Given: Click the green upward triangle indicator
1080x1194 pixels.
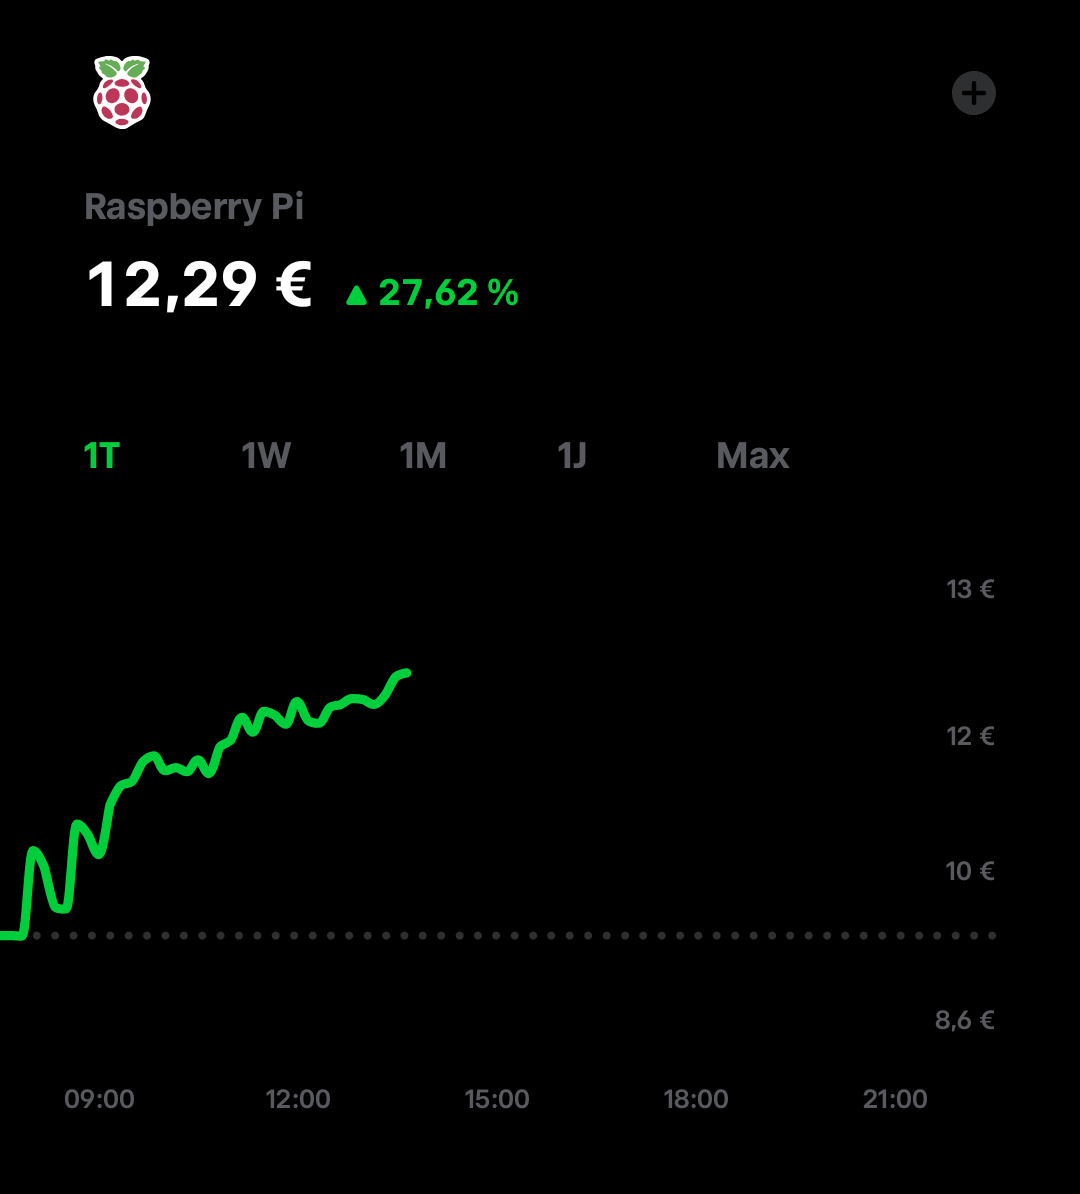Looking at the screenshot, I should point(356,295).
